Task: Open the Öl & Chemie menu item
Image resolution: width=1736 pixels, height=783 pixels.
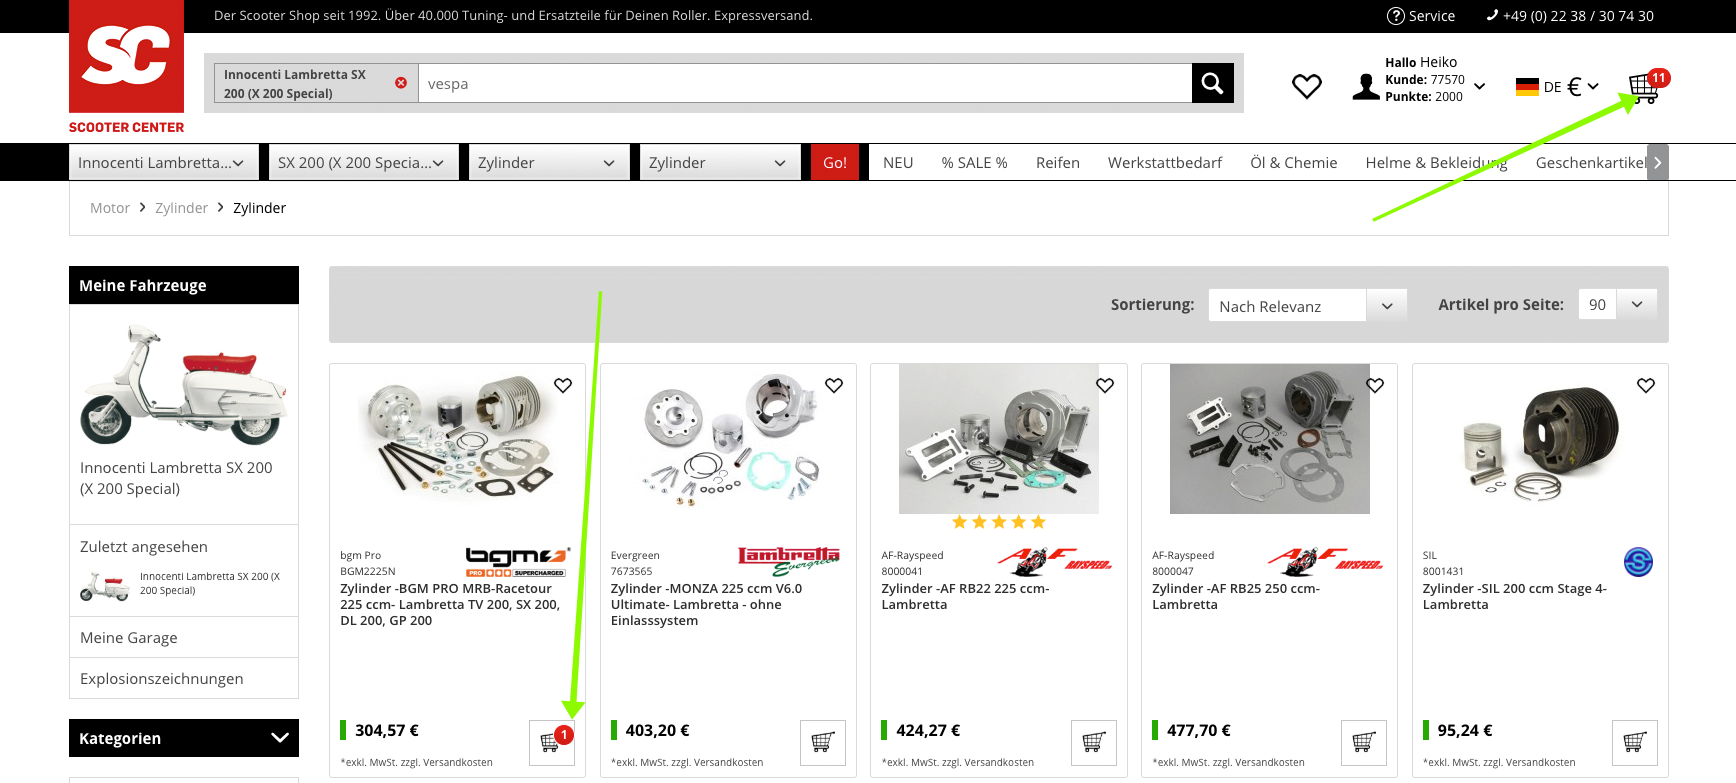Action: pos(1294,163)
